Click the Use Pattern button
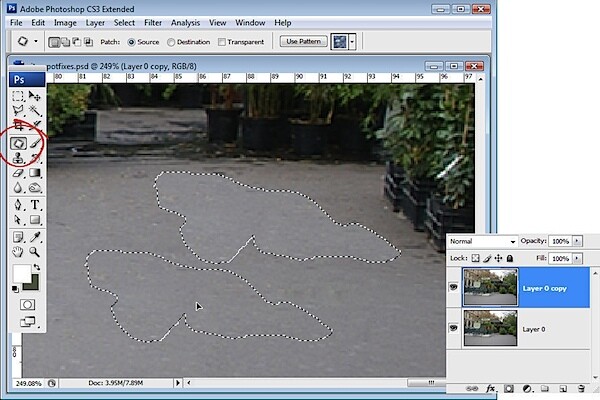The height and width of the screenshot is (400, 600). (303, 41)
